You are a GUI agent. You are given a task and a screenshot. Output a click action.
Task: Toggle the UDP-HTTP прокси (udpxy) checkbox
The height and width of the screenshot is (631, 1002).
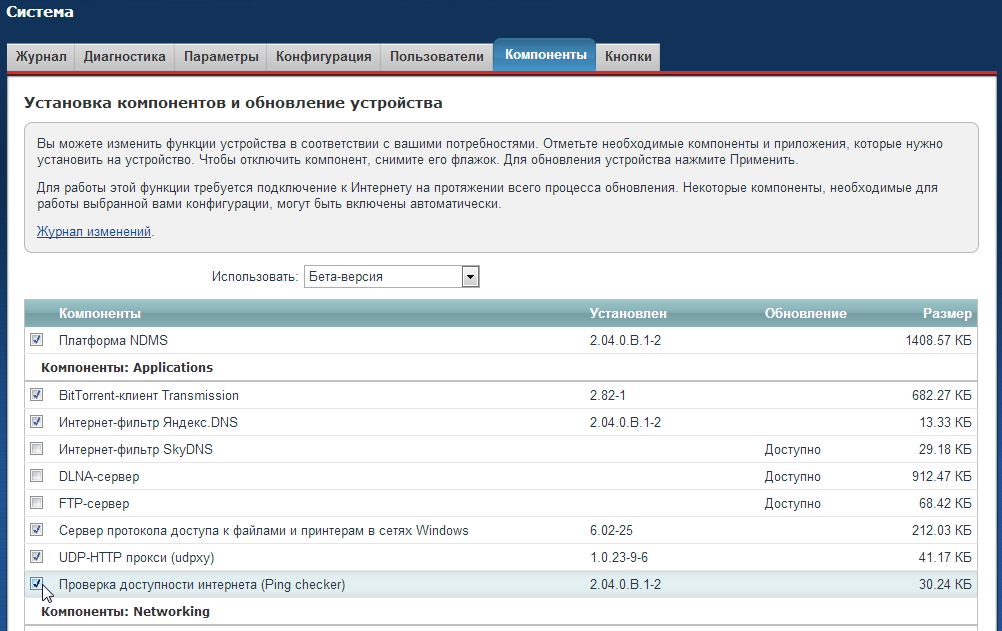(x=37, y=557)
